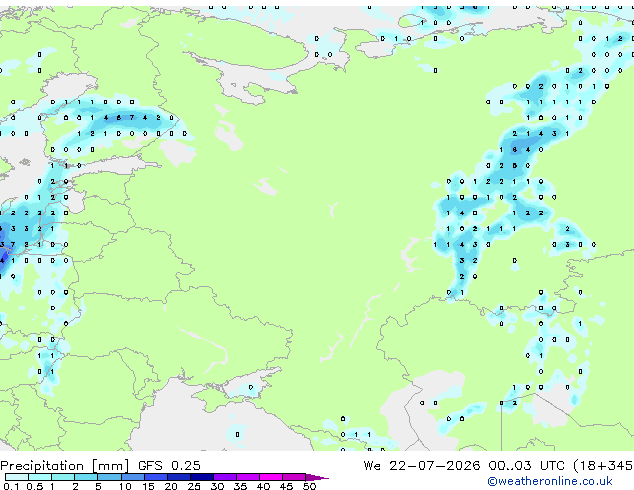Click the 'Precipitation [mm]' map title
Image resolution: width=634 pixels, height=490 pixels.
65,466
